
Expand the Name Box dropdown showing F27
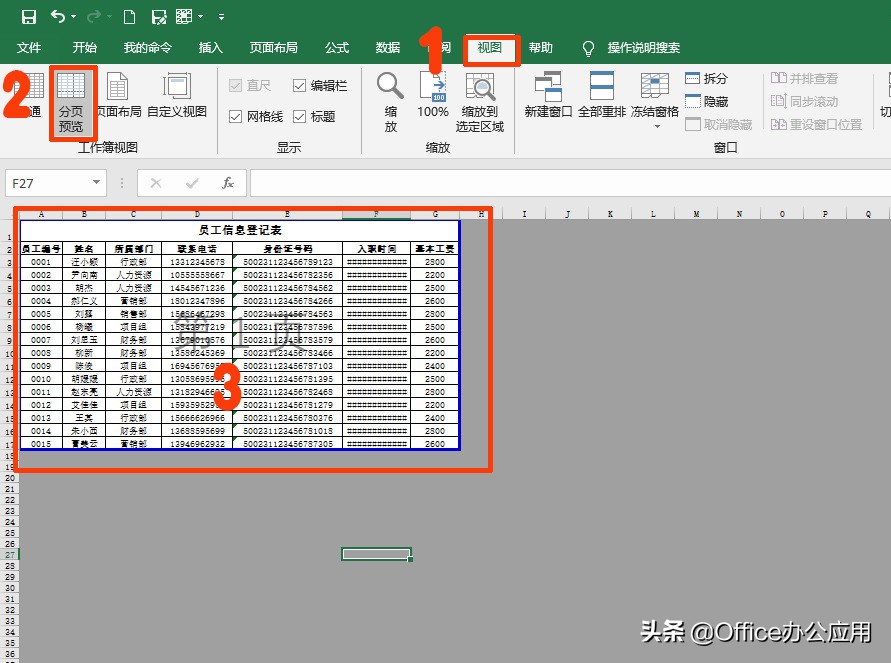pyautogui.click(x=95, y=183)
